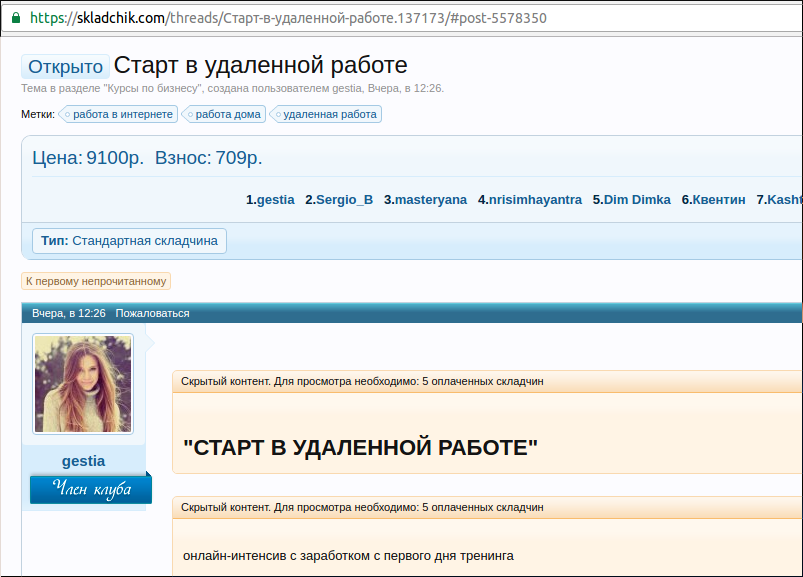The width and height of the screenshot is (803, 577).
Task: Open participant gestia in the list
Action: tap(276, 200)
